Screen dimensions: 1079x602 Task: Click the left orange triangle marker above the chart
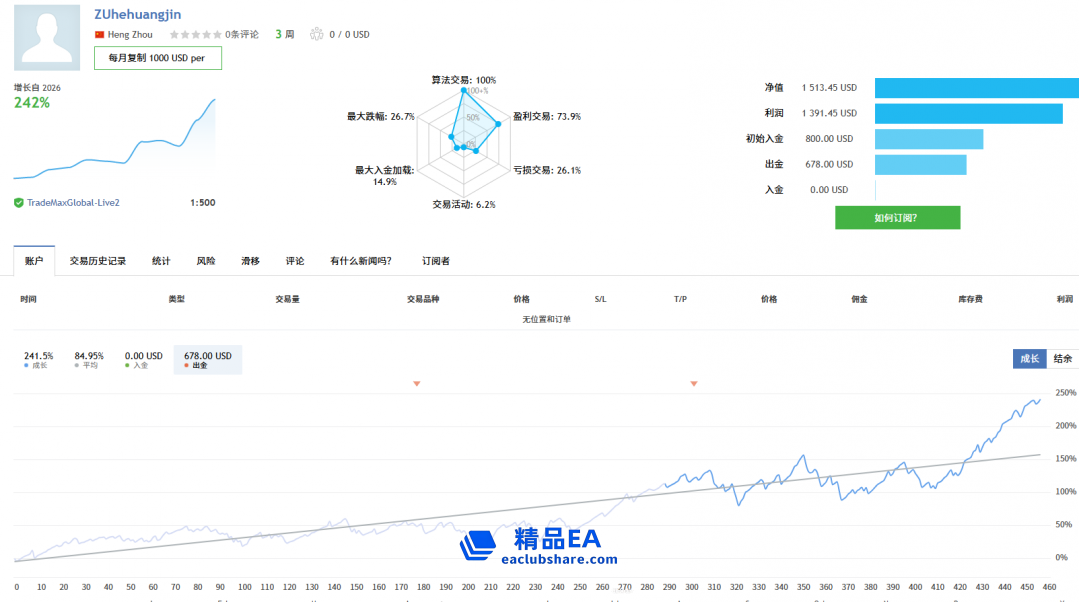[416, 383]
